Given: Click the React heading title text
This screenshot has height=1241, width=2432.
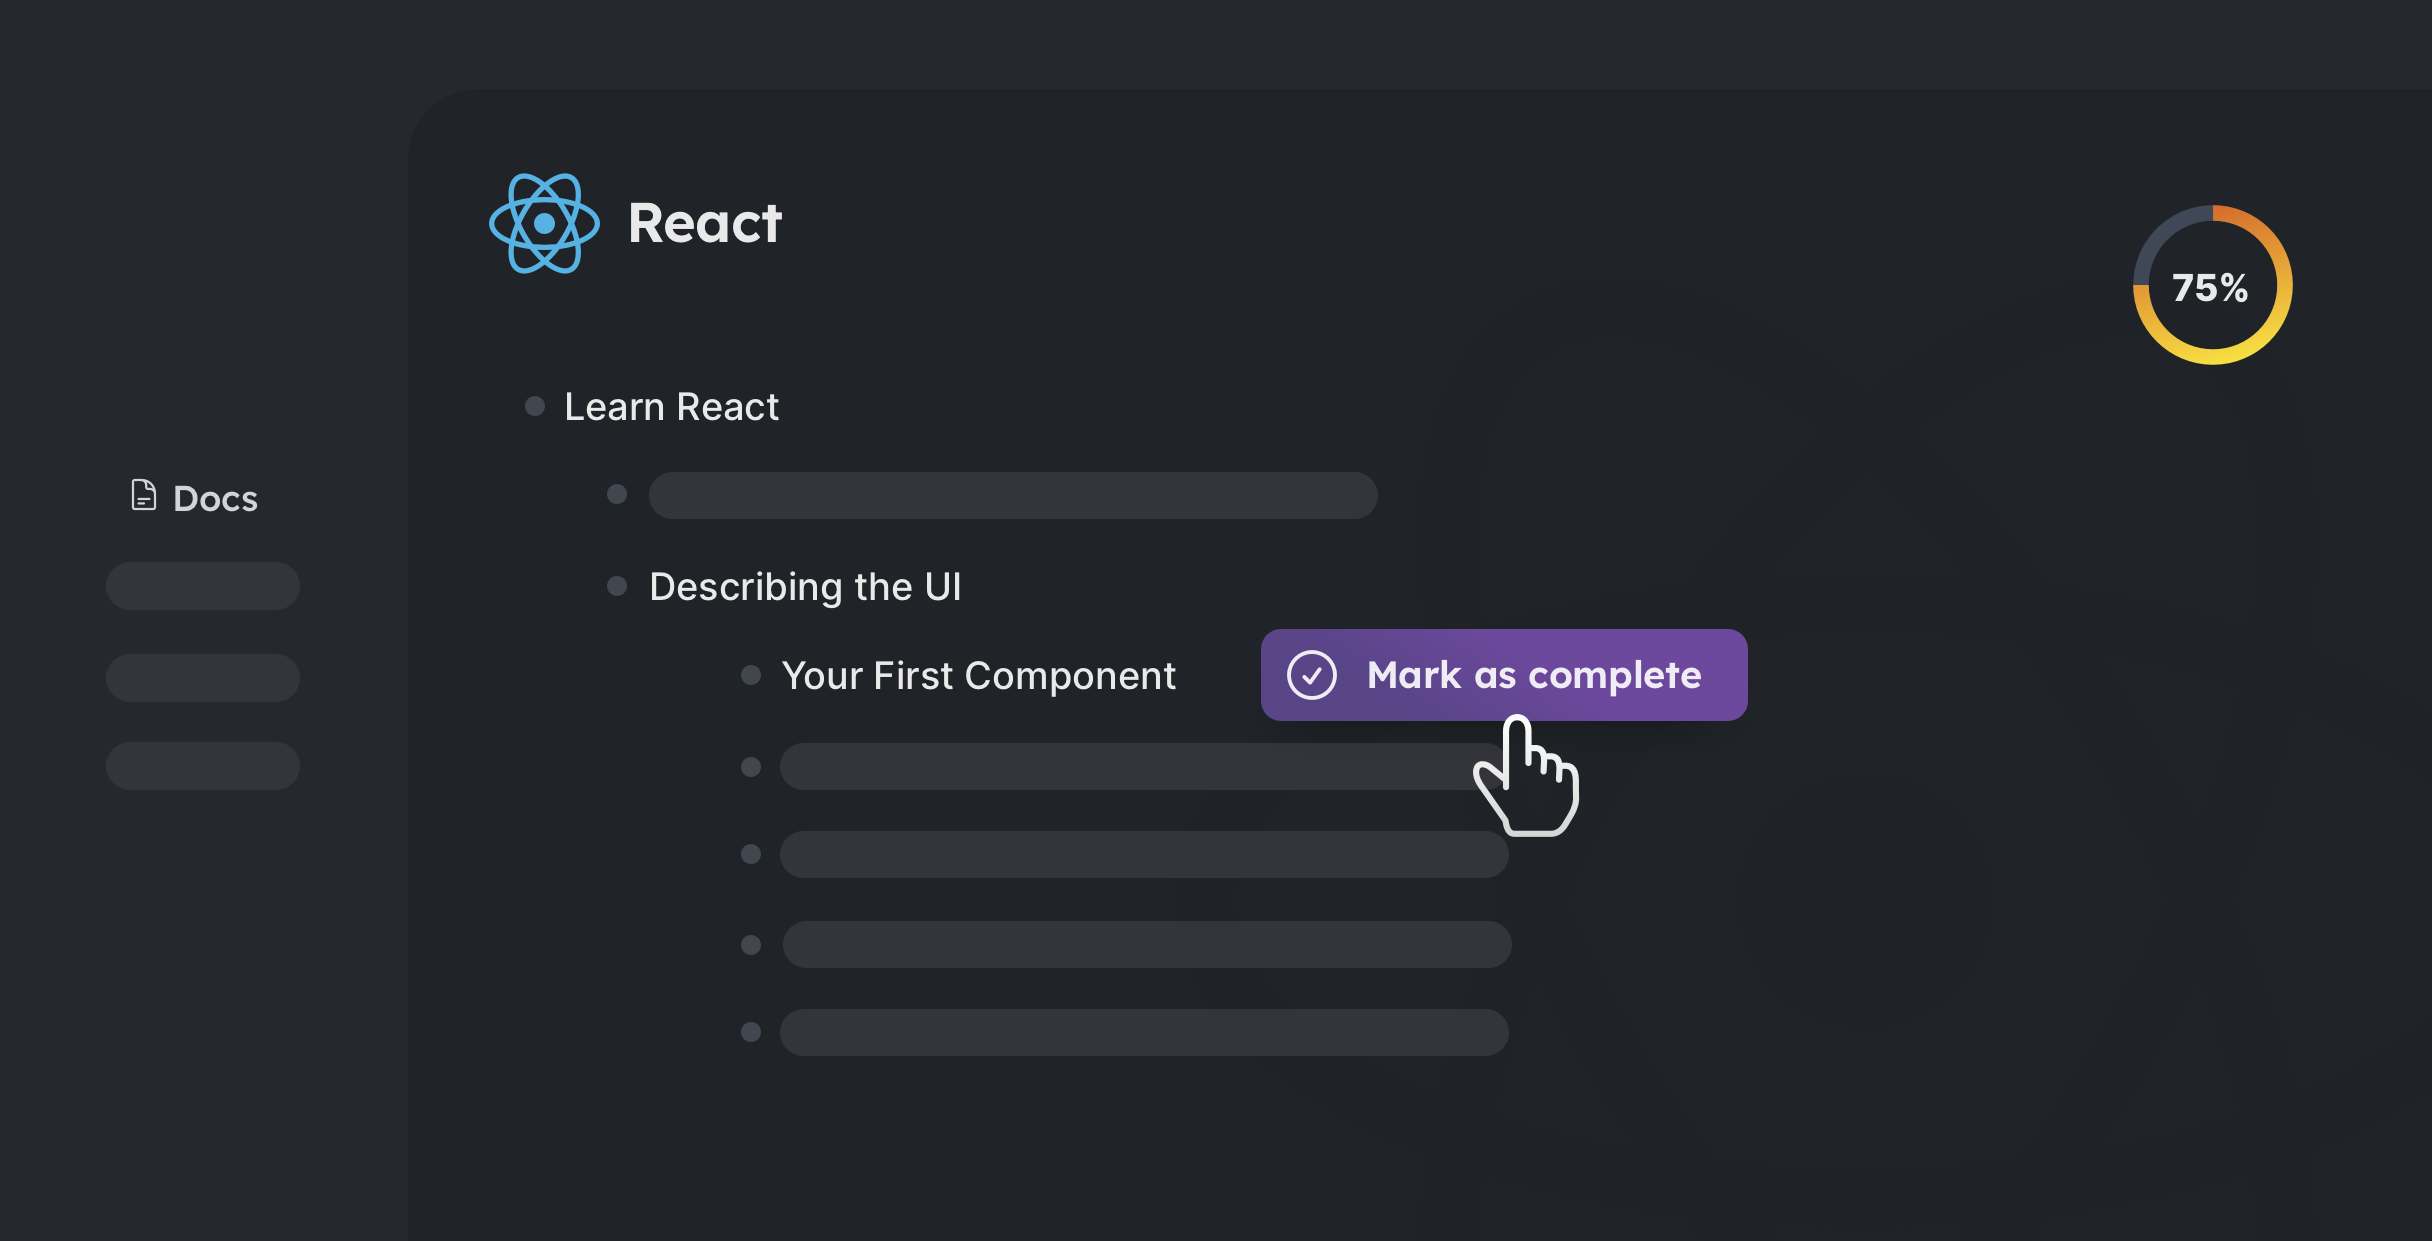Looking at the screenshot, I should pyautogui.click(x=704, y=223).
